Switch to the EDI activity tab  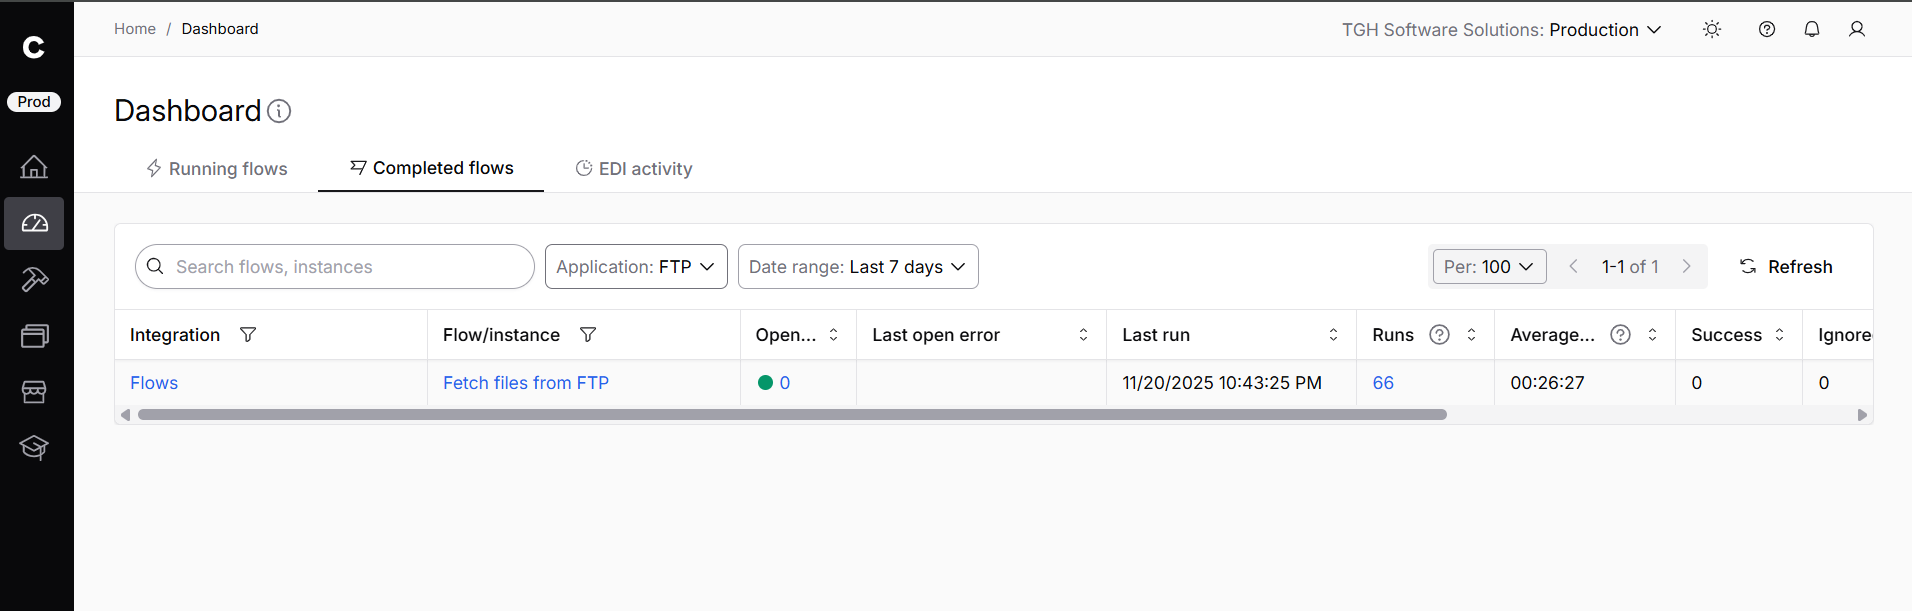pos(634,169)
